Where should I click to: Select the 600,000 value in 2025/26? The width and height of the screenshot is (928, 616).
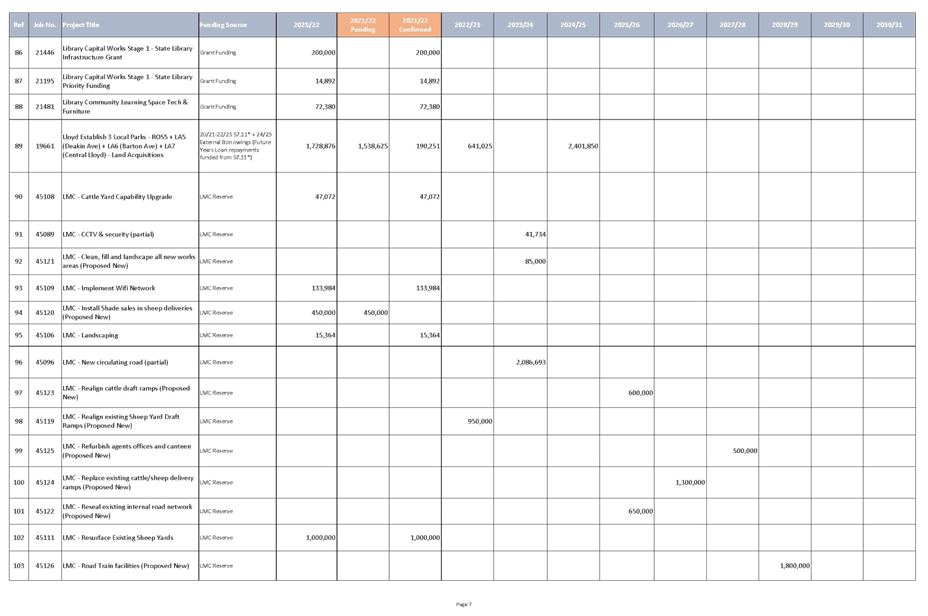(640, 392)
